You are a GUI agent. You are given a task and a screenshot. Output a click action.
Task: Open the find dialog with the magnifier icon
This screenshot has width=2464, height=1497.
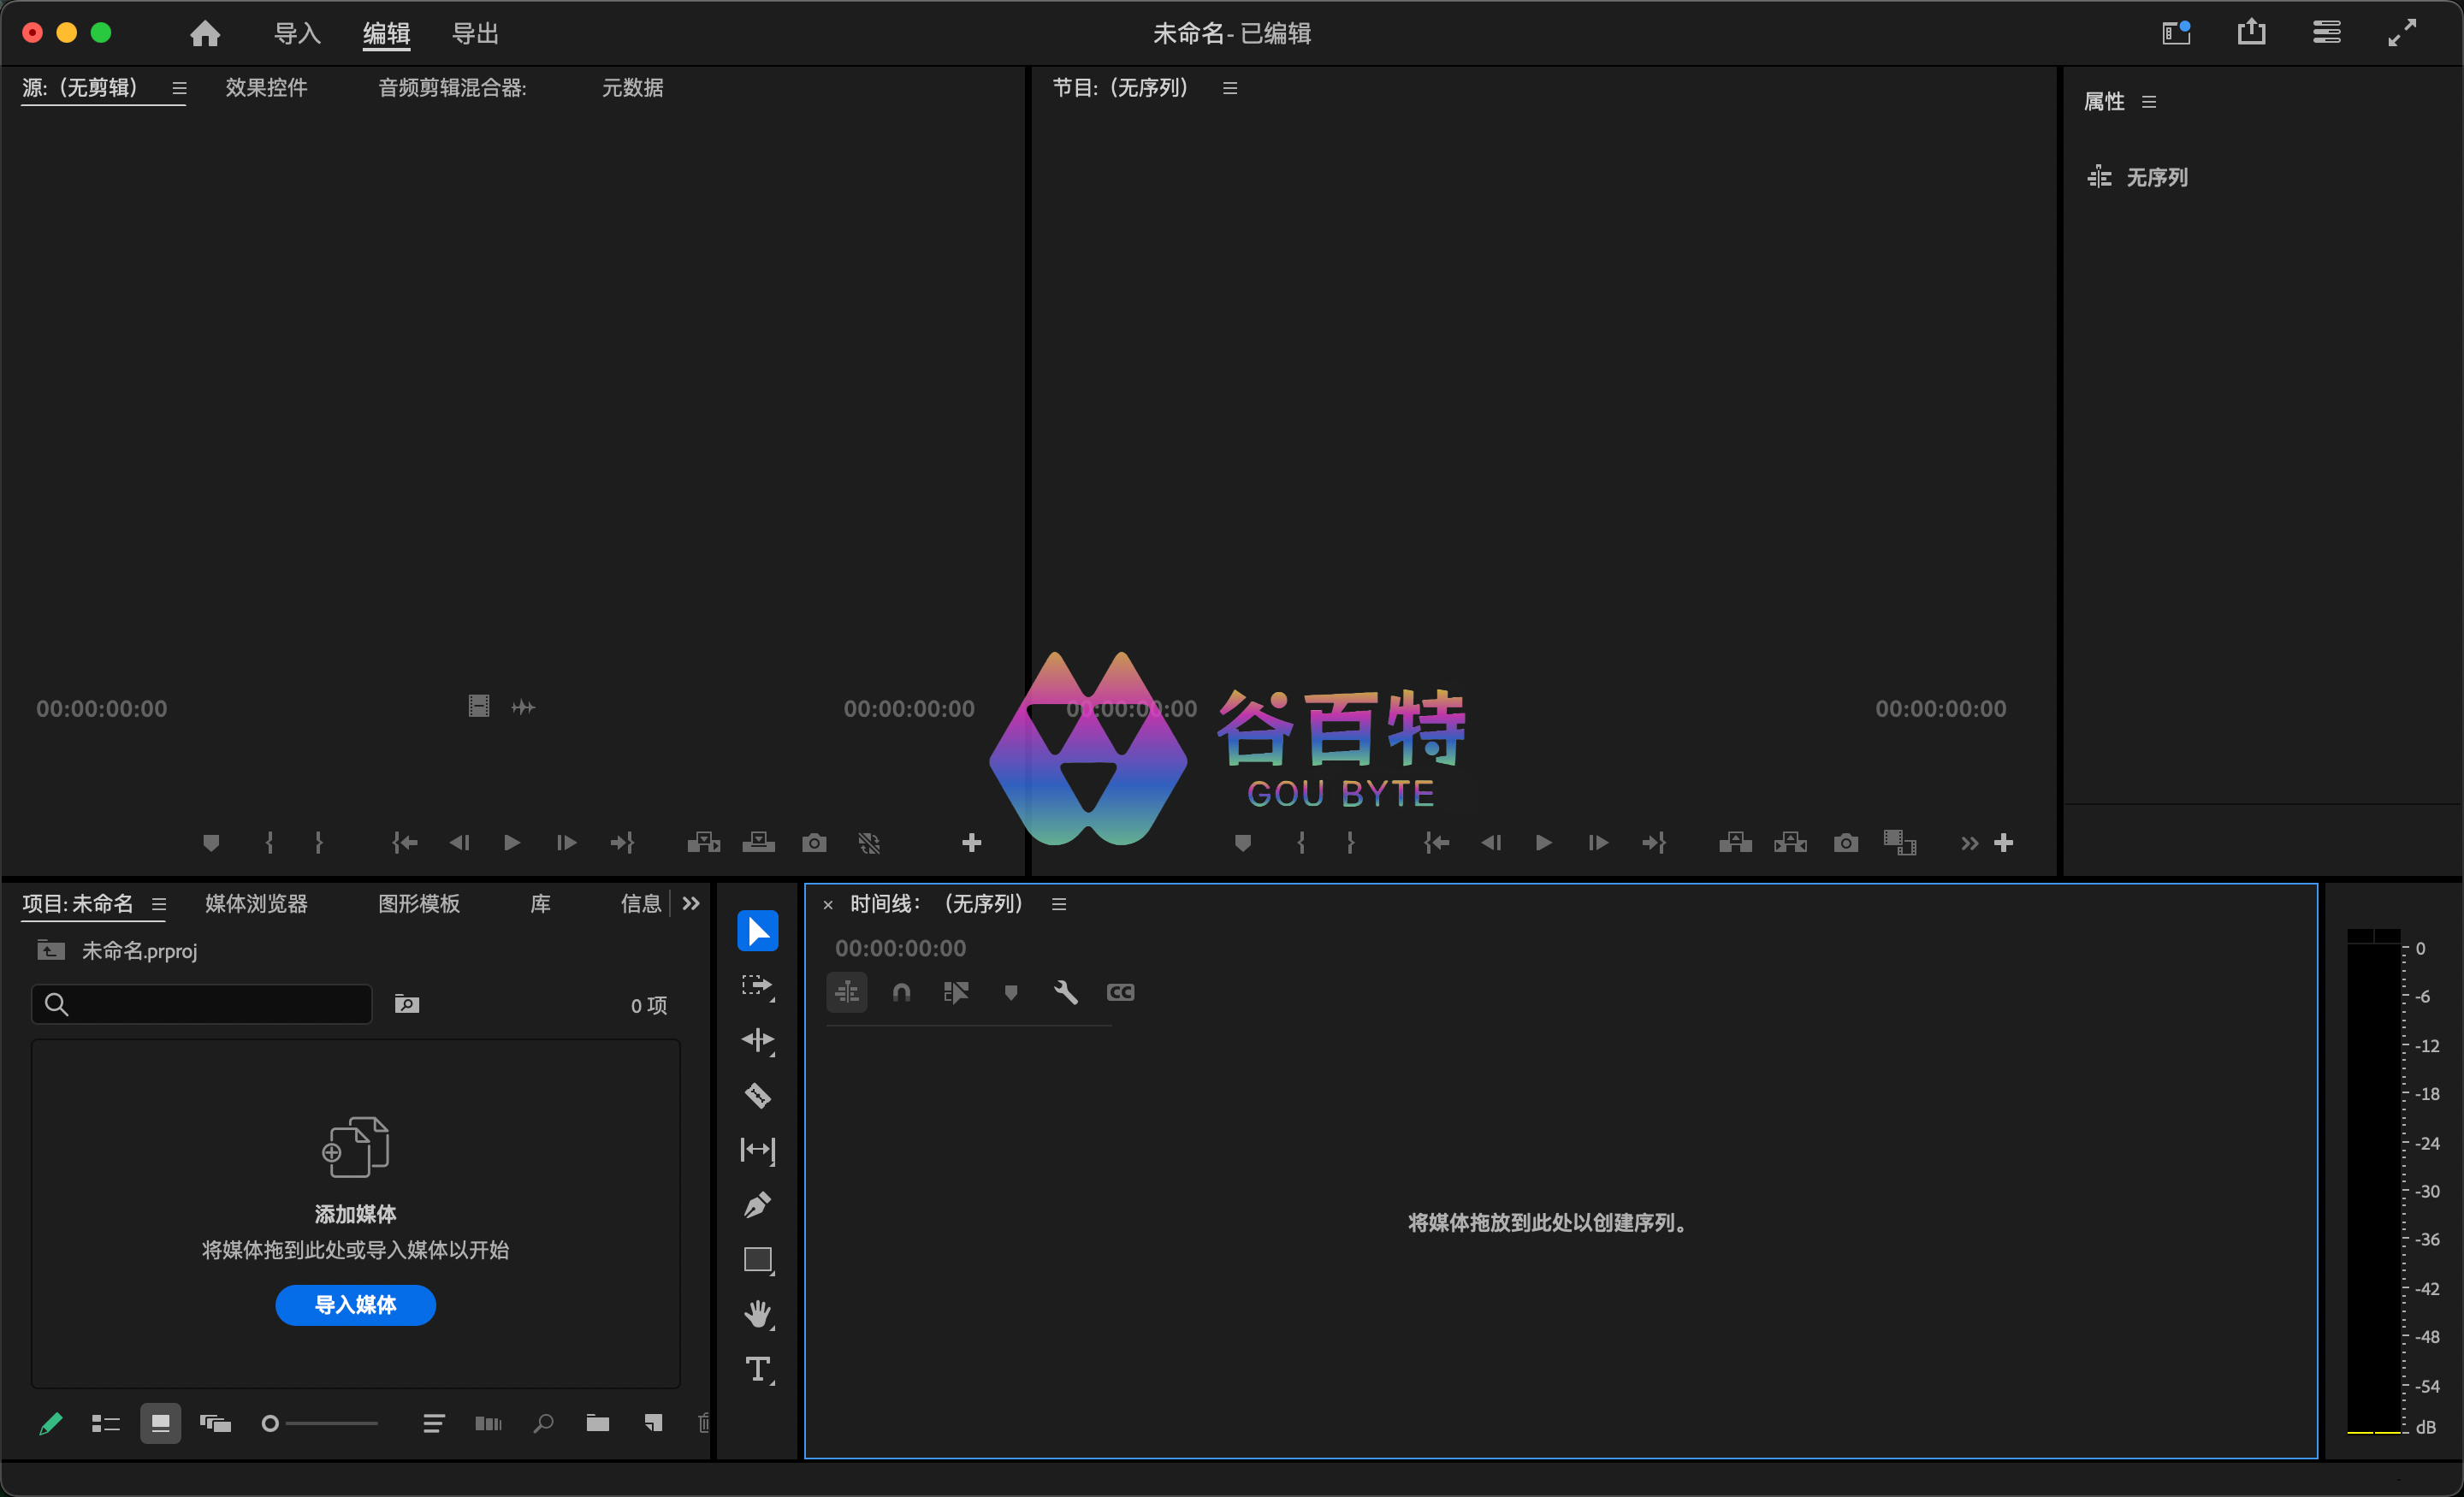543,1423
